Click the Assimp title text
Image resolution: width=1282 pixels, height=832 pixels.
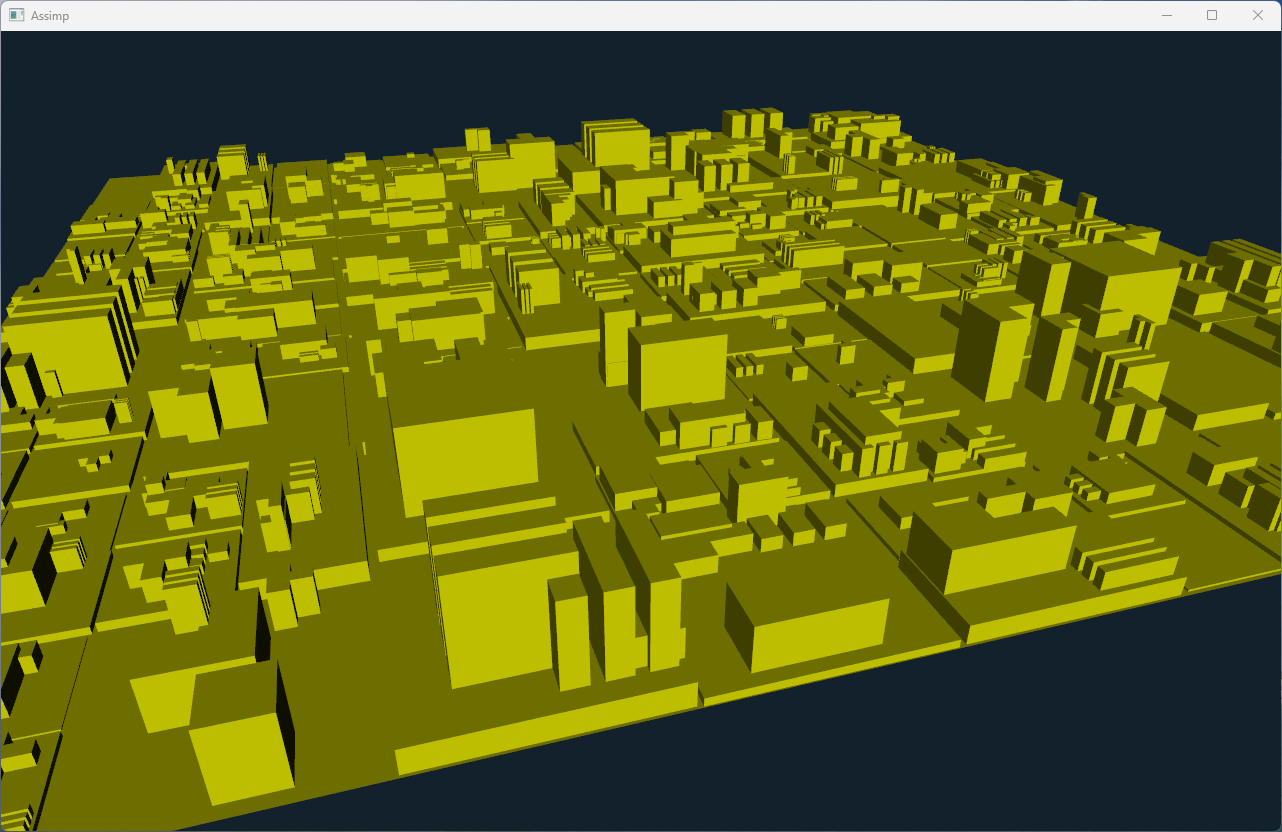point(50,16)
